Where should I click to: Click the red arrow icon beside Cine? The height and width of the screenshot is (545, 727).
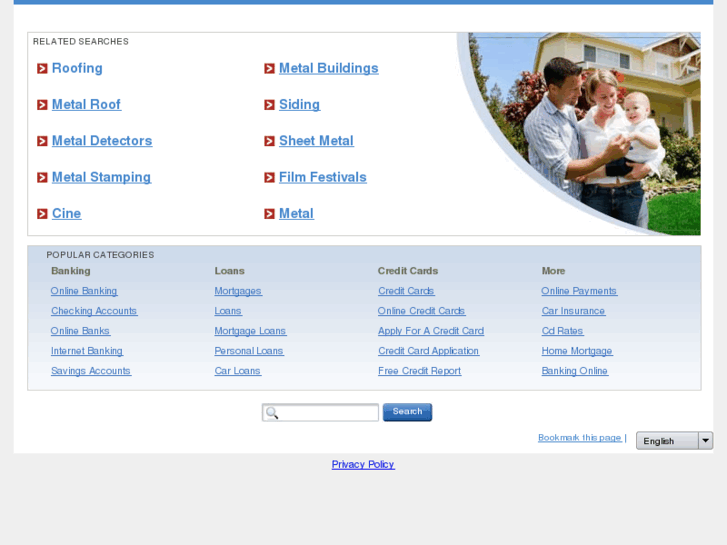coord(42,214)
